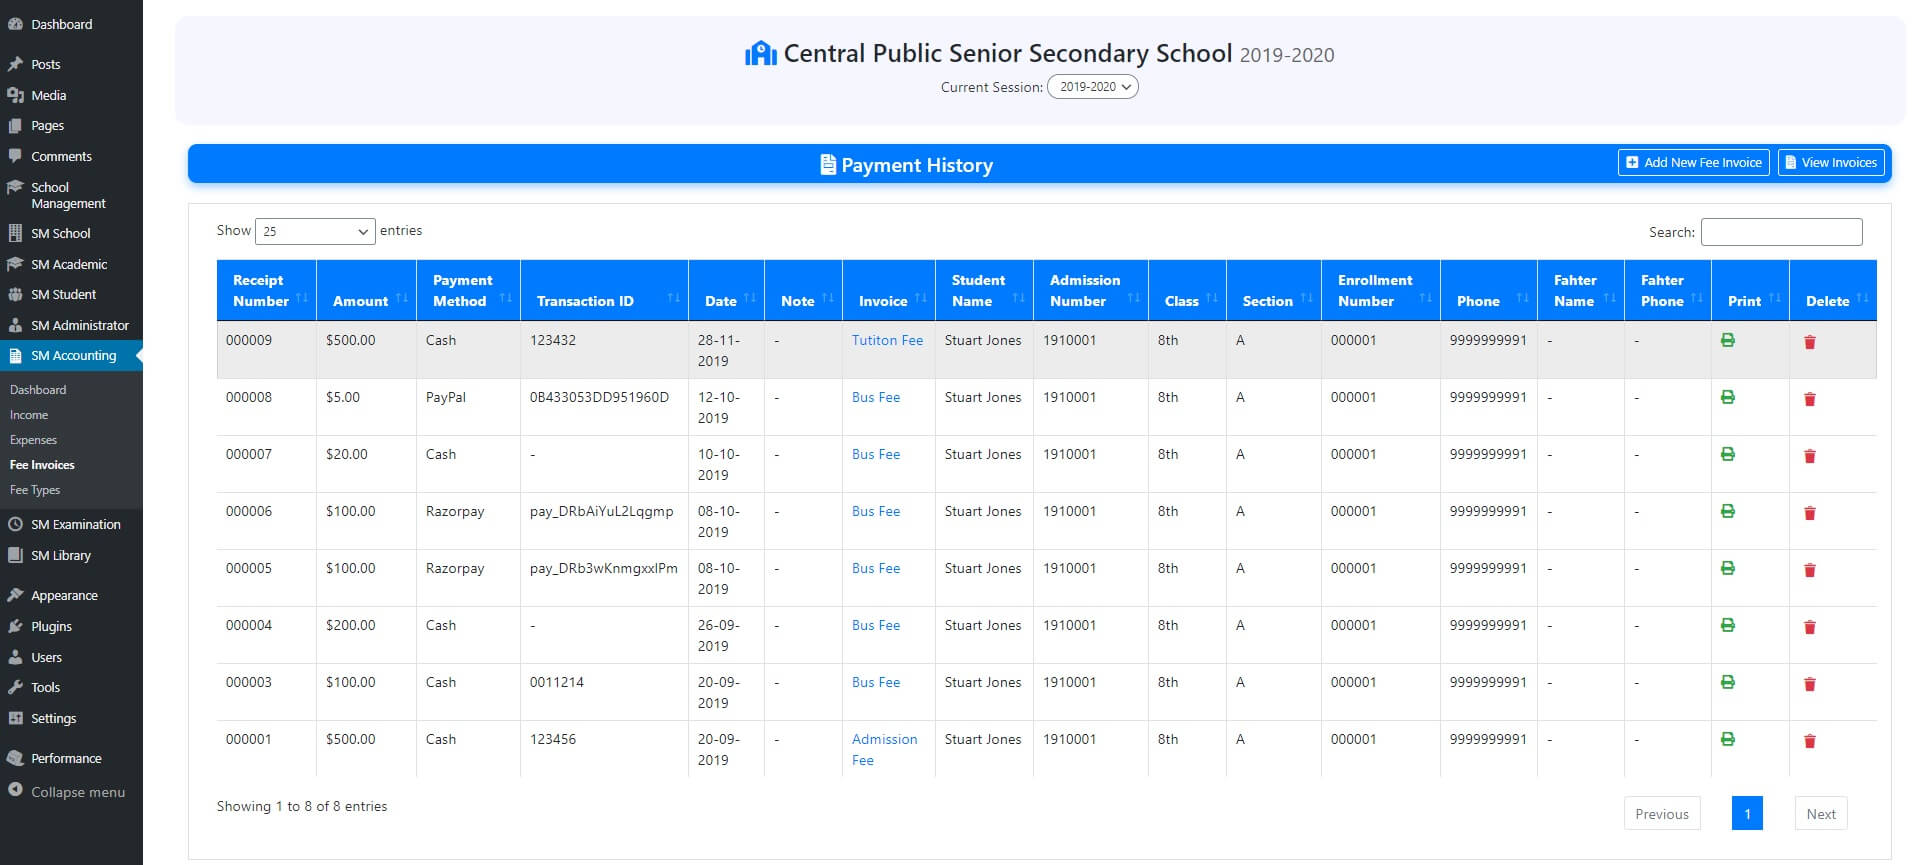1919x865 pixels.
Task: Sort by Amount column sort arrows
Action: 401,299
